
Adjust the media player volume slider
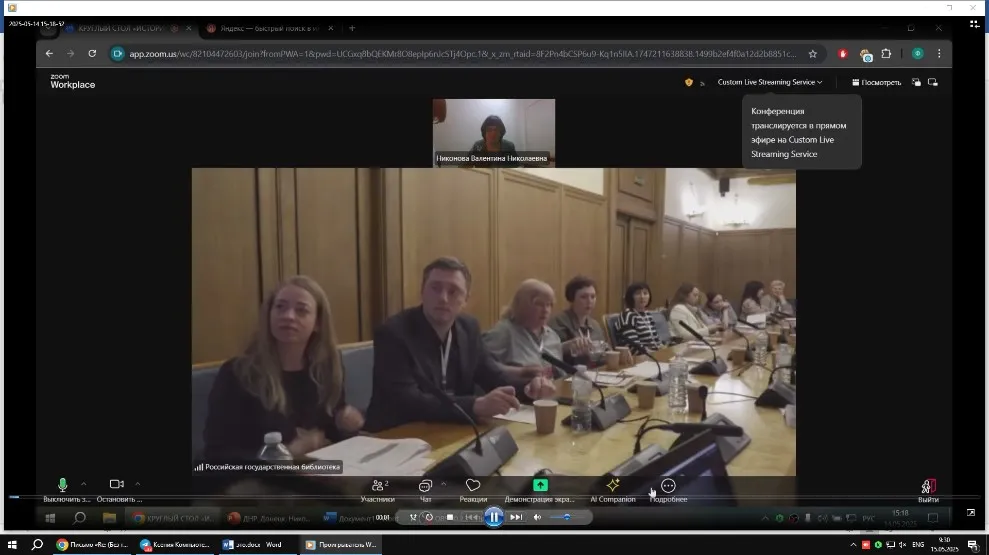[x=566, y=517]
